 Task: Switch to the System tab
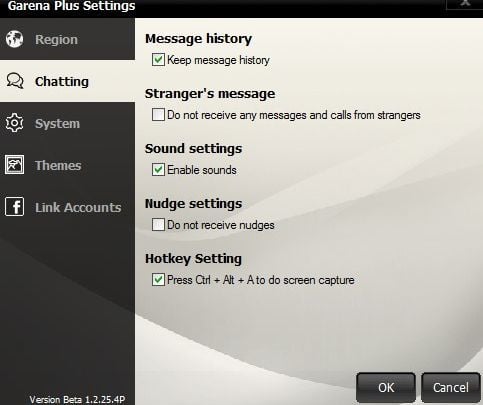[67, 123]
